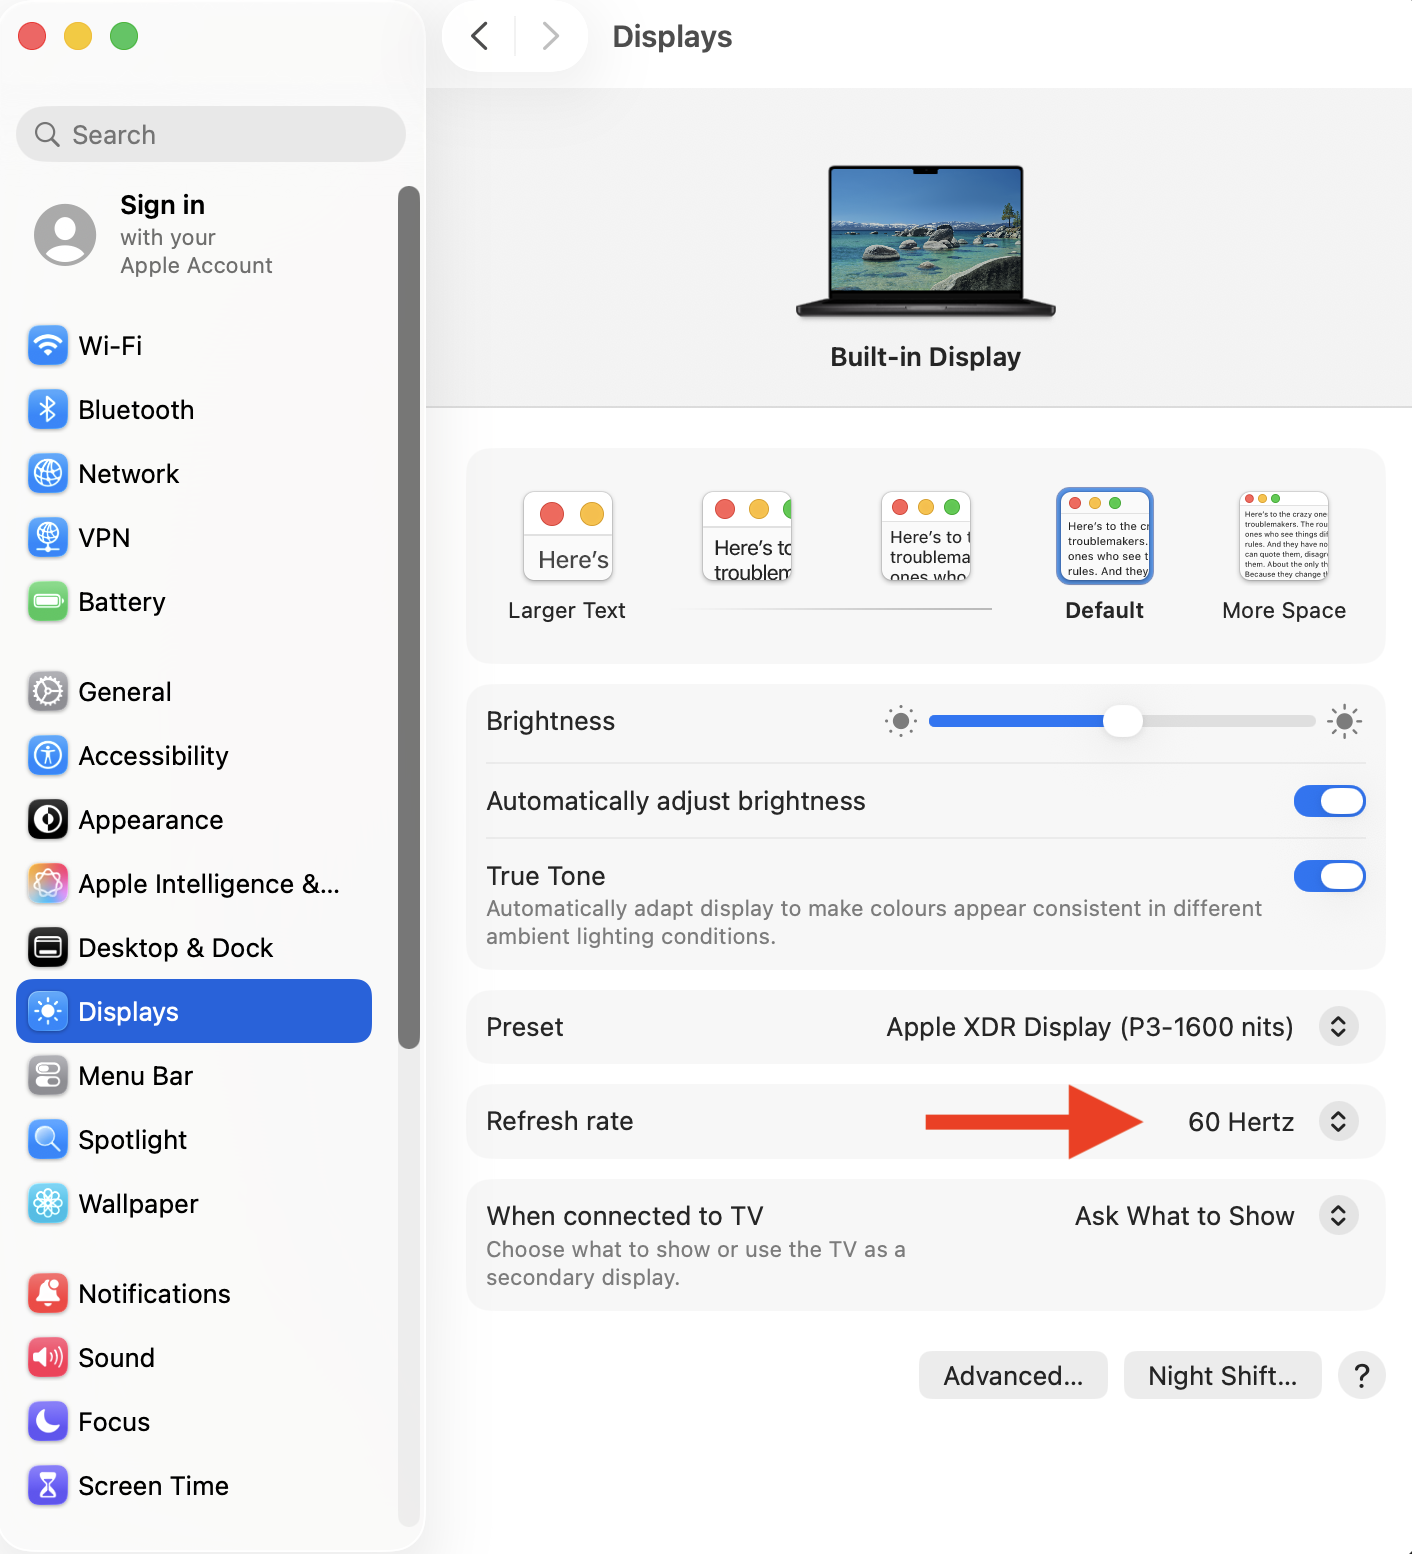1412x1554 pixels.
Task: Select the Spotlight magnifier icon
Action: tap(48, 1140)
